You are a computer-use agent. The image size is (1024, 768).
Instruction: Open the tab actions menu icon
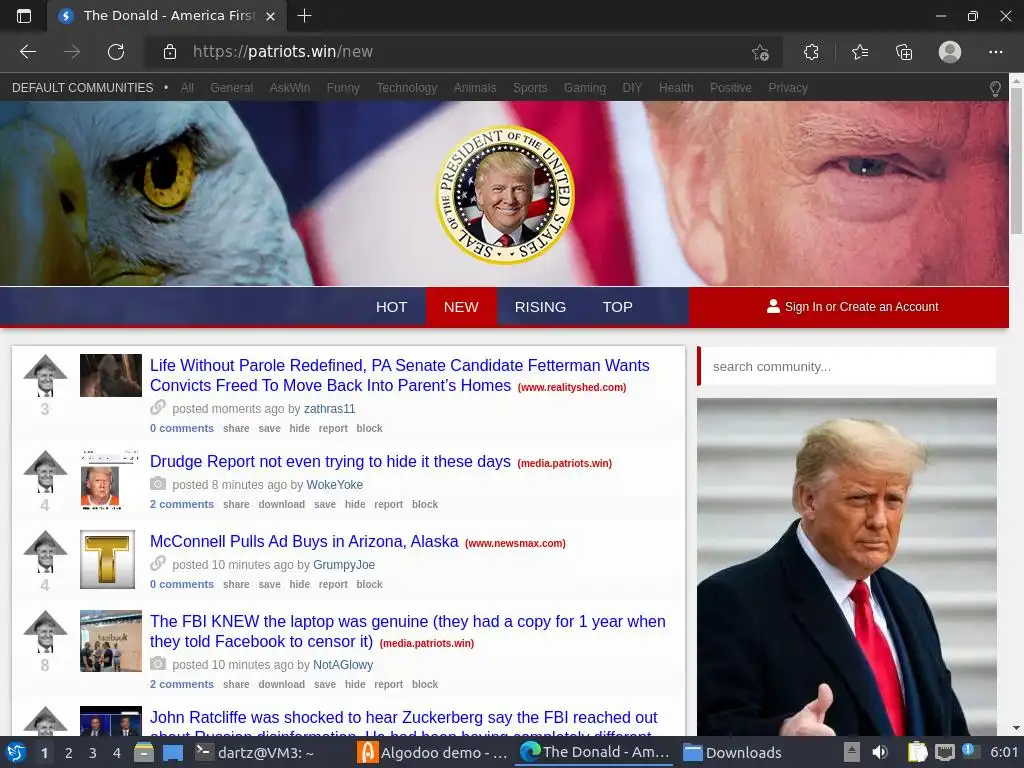tap(24, 16)
